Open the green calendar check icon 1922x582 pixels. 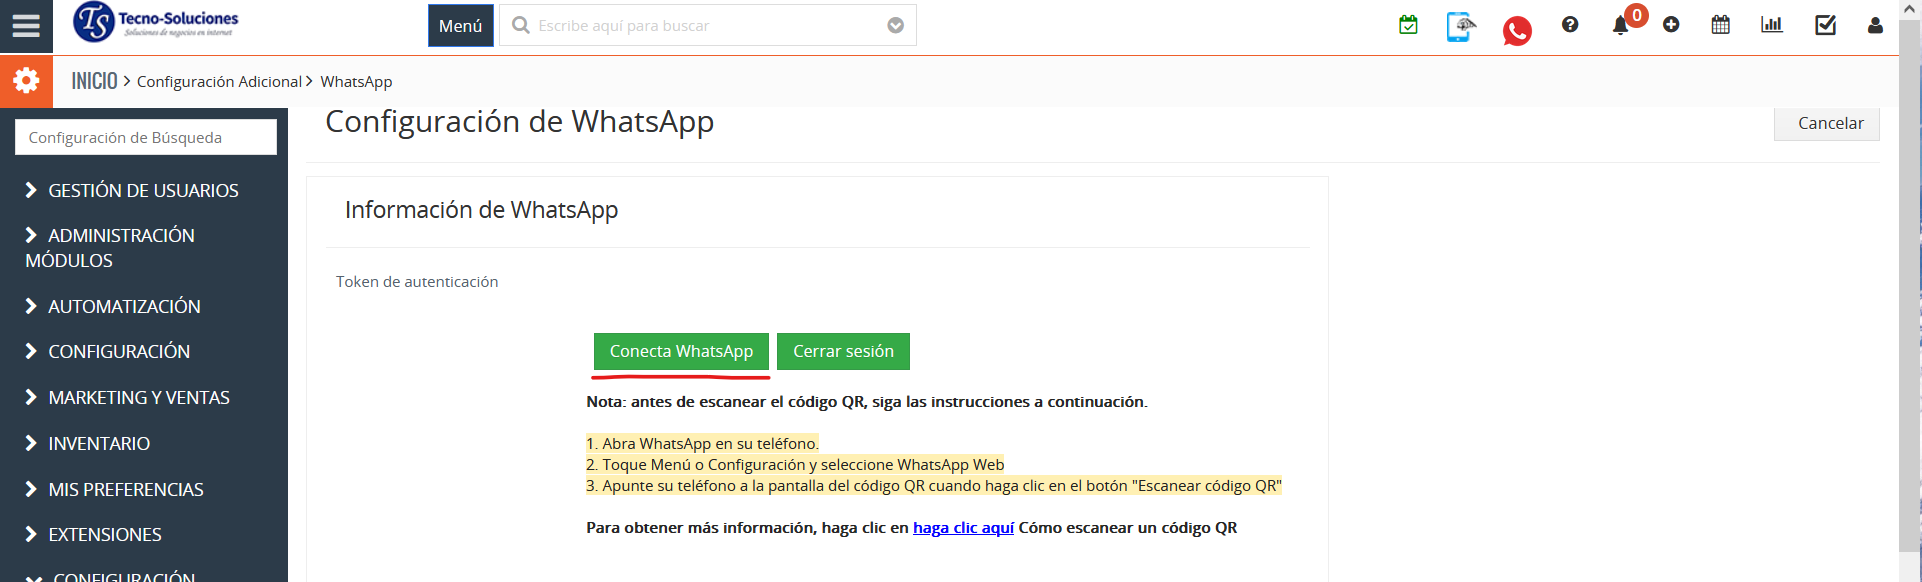click(1408, 25)
